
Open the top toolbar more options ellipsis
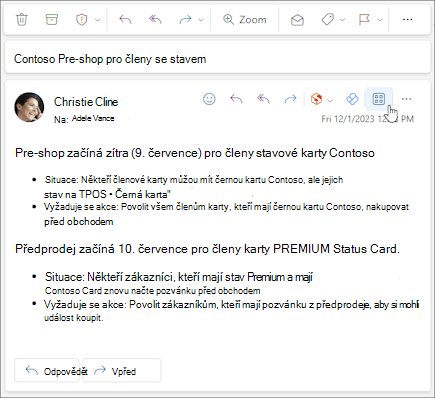click(407, 20)
